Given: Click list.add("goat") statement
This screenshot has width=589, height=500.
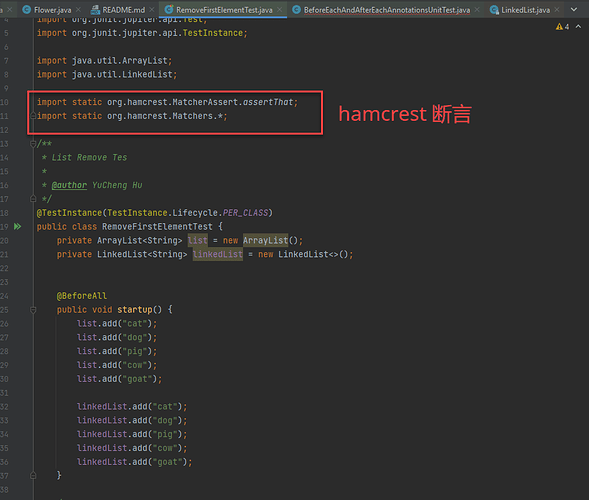Looking at the screenshot, I should [x=119, y=379].
